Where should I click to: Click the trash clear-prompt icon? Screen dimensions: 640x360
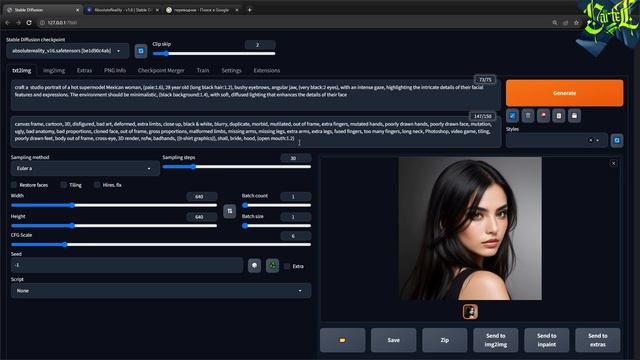pyautogui.click(x=528, y=116)
